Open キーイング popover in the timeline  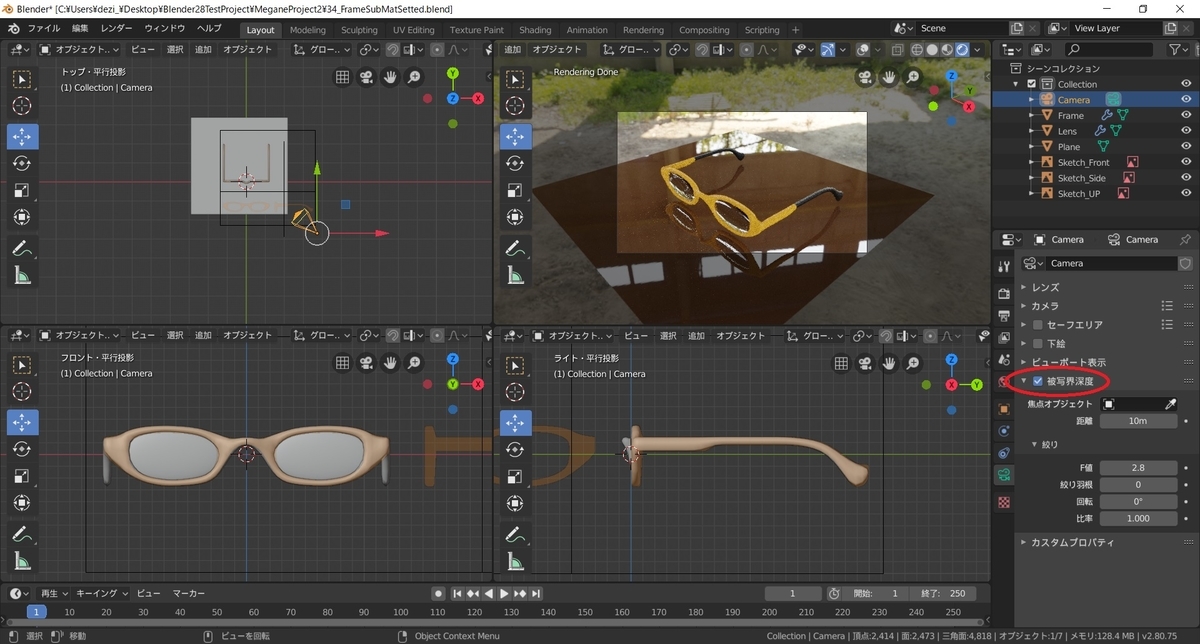[x=100, y=593]
